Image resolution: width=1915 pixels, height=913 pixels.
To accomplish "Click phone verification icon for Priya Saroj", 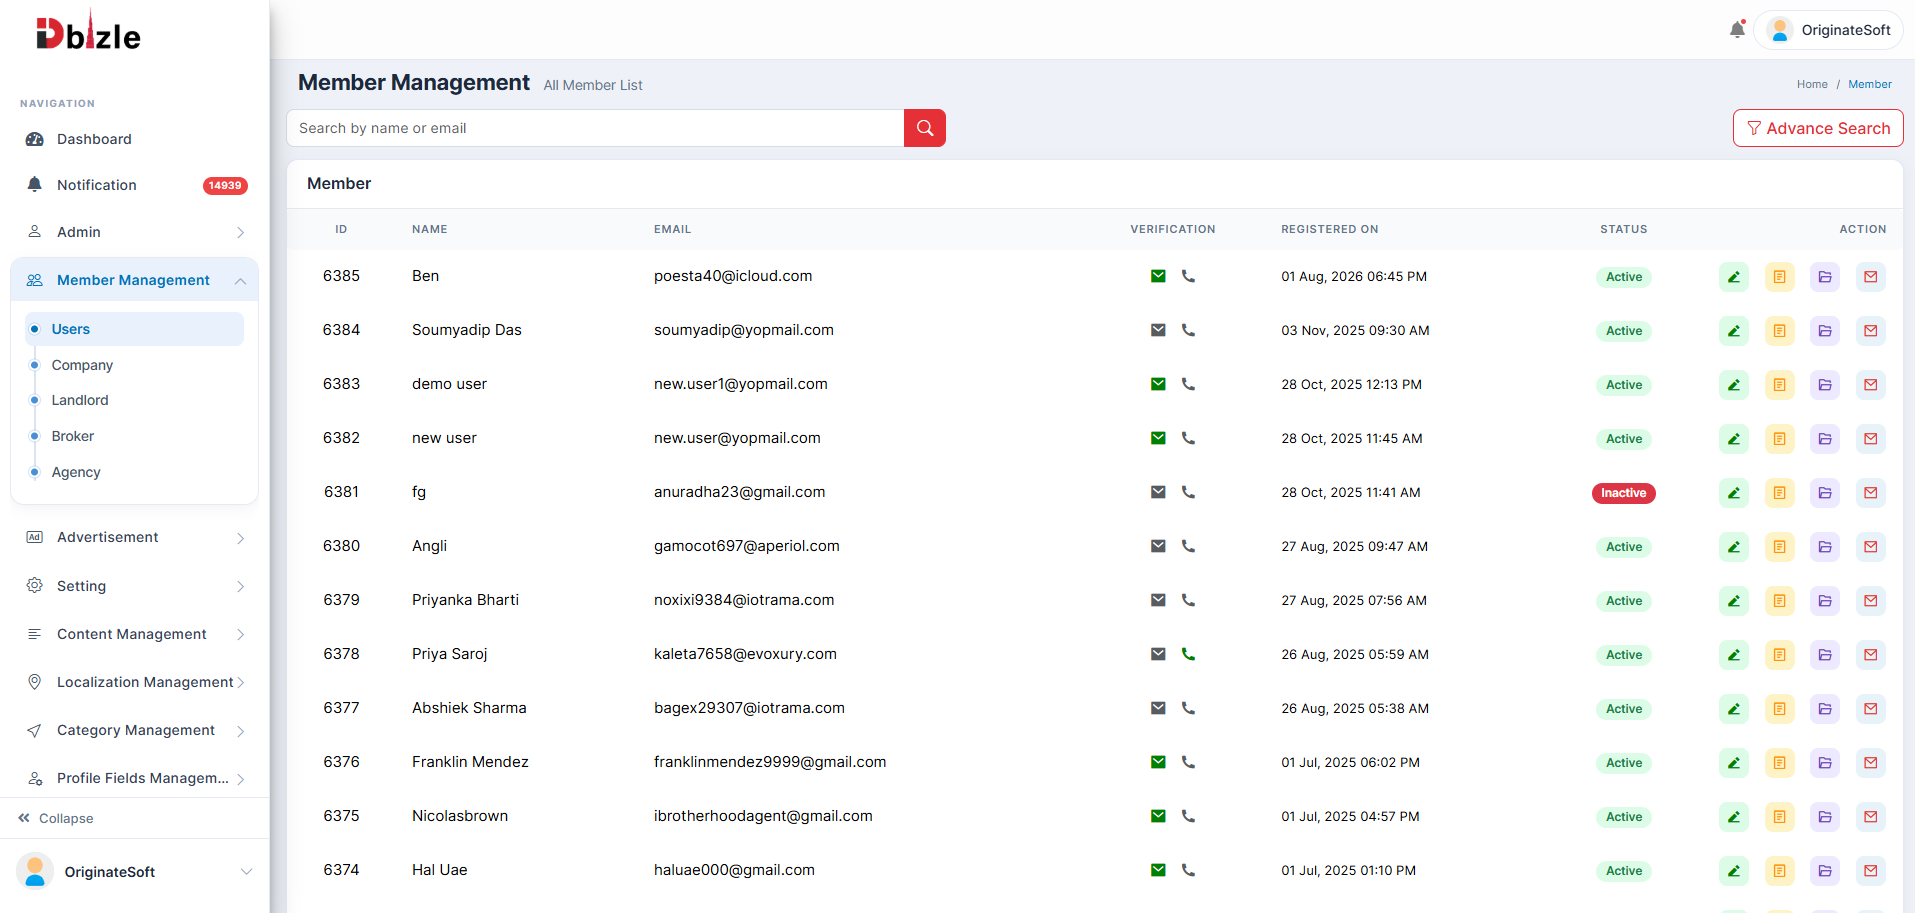I will tap(1188, 654).
